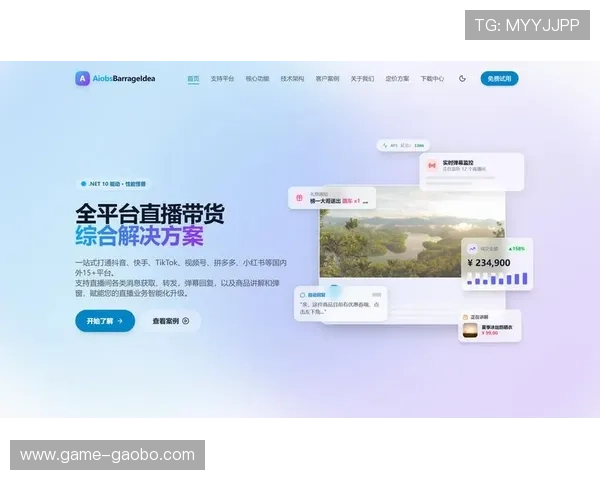
Task: Click the ¥ 99.00 product price
Action: [x=490, y=333]
